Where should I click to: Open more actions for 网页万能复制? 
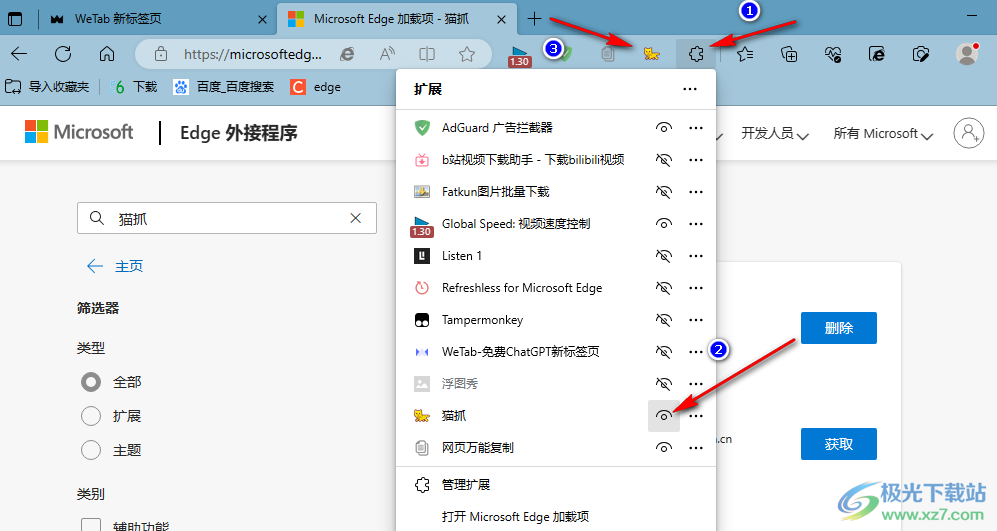696,448
